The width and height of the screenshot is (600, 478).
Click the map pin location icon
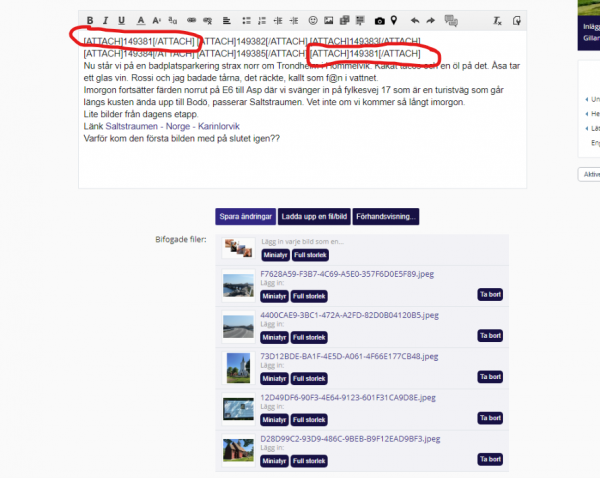[393, 20]
